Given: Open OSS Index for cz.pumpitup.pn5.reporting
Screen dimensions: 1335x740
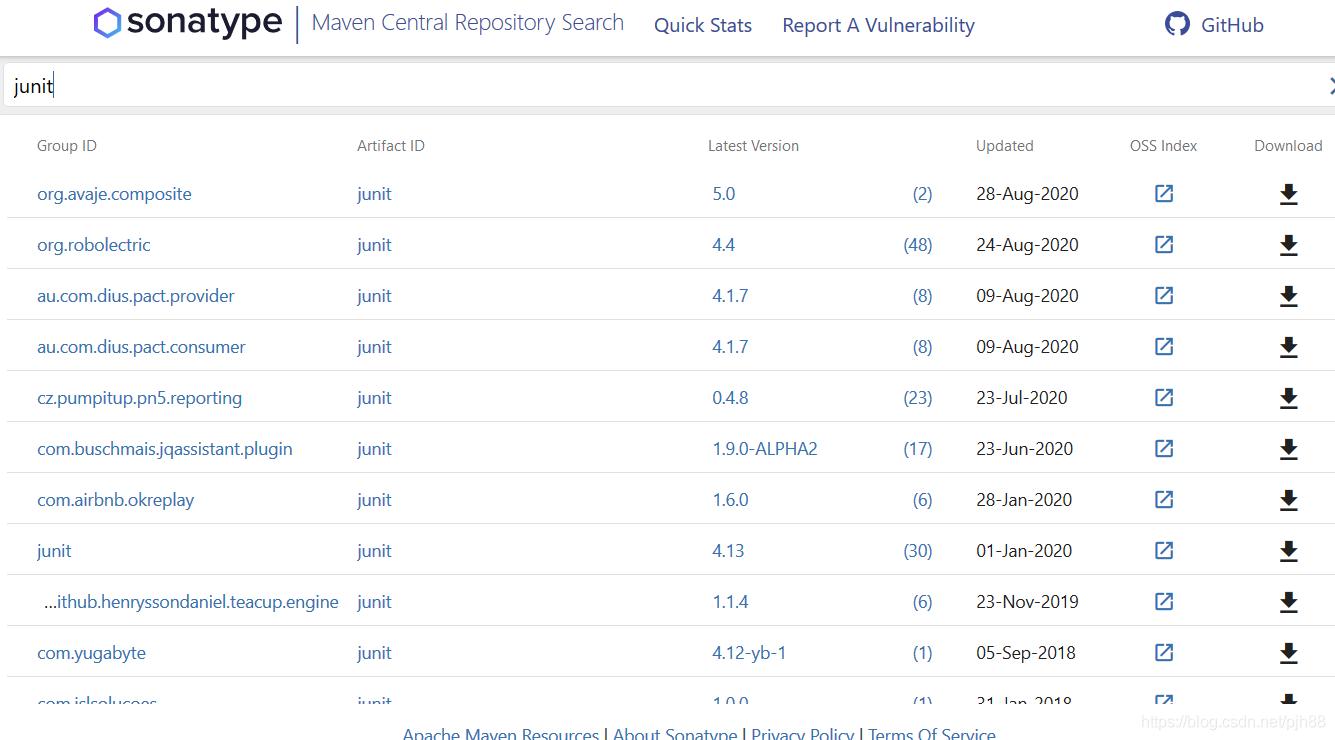Looking at the screenshot, I should 1164,398.
